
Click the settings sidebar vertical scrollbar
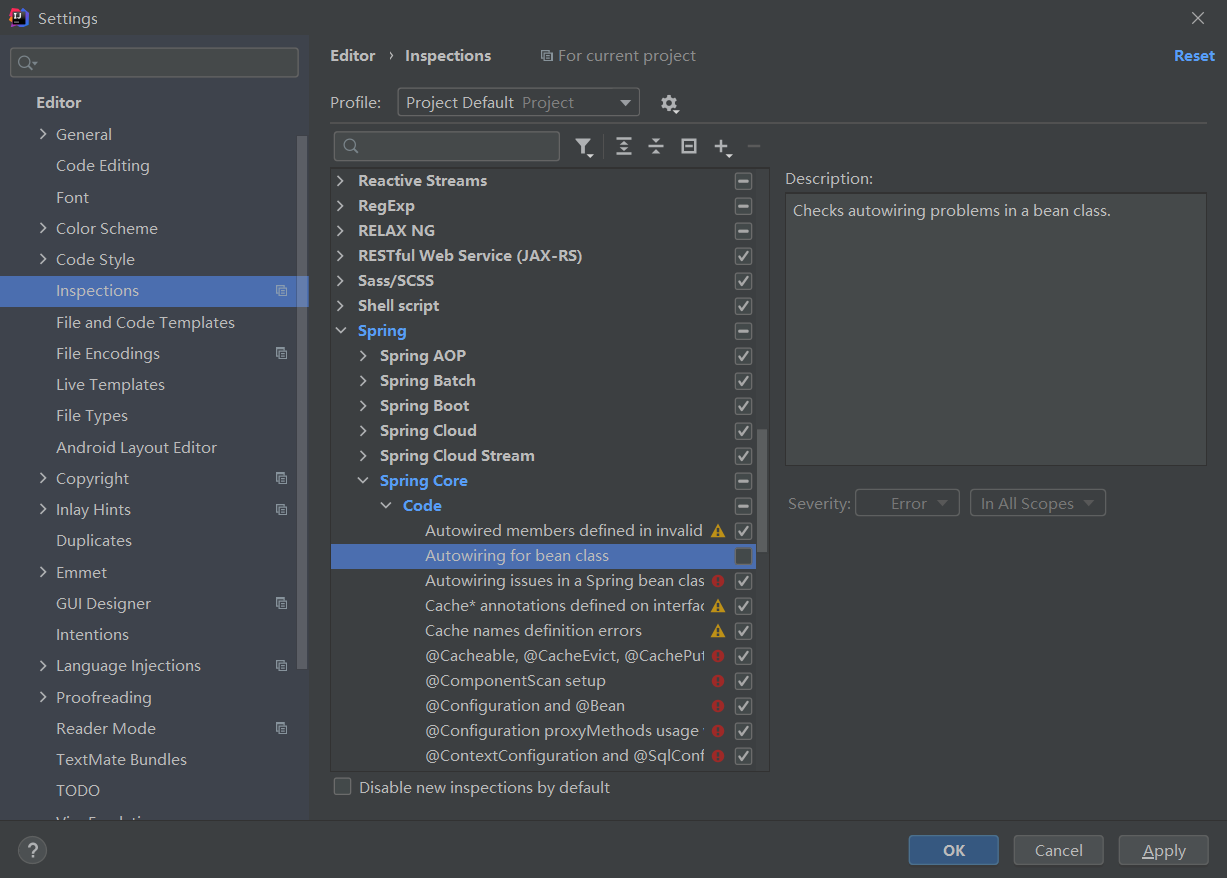coord(303,400)
